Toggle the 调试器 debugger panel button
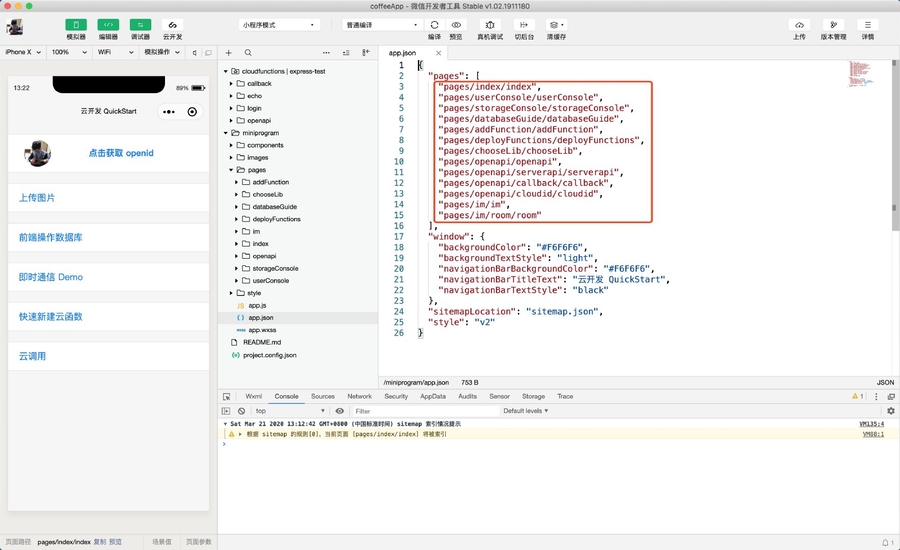This screenshot has height=550, width=900. tap(140, 25)
